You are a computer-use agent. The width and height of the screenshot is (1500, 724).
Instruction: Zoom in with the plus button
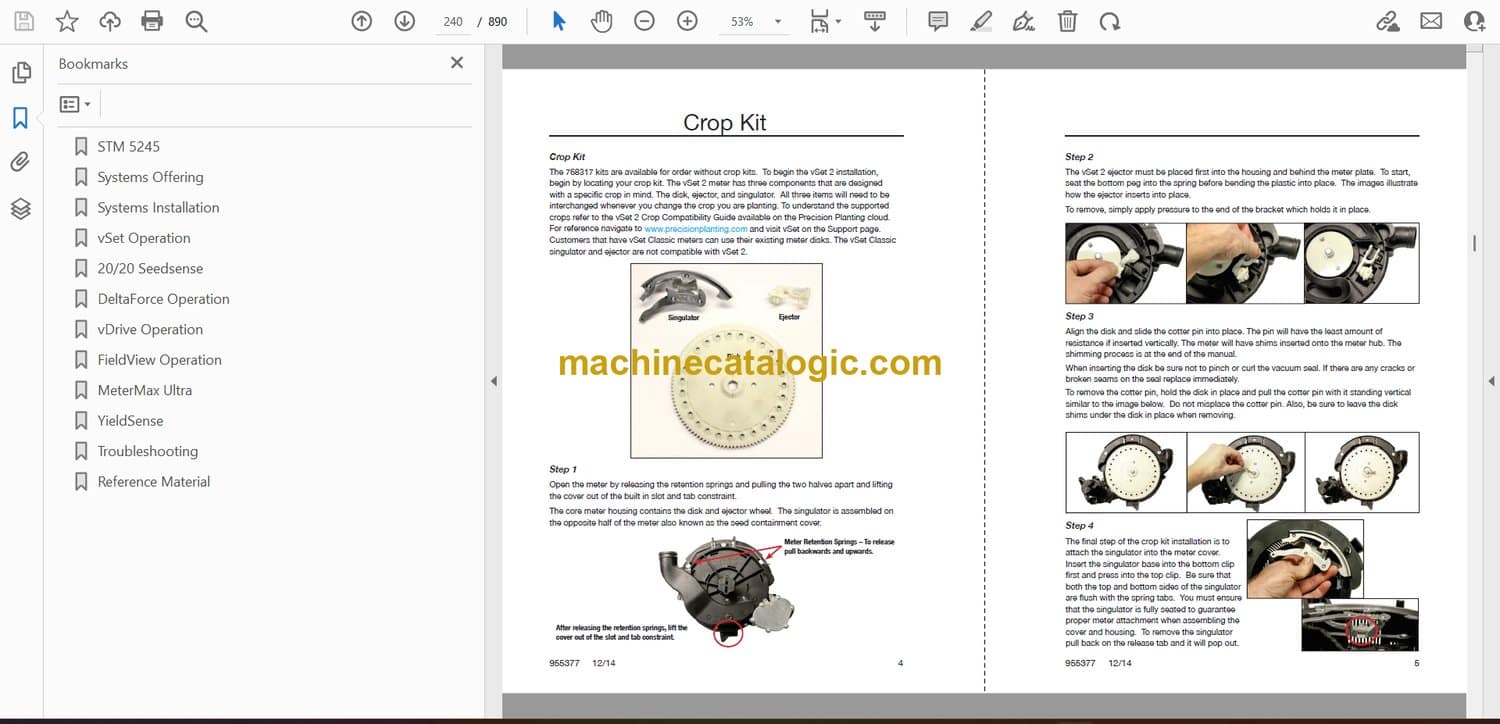687,21
